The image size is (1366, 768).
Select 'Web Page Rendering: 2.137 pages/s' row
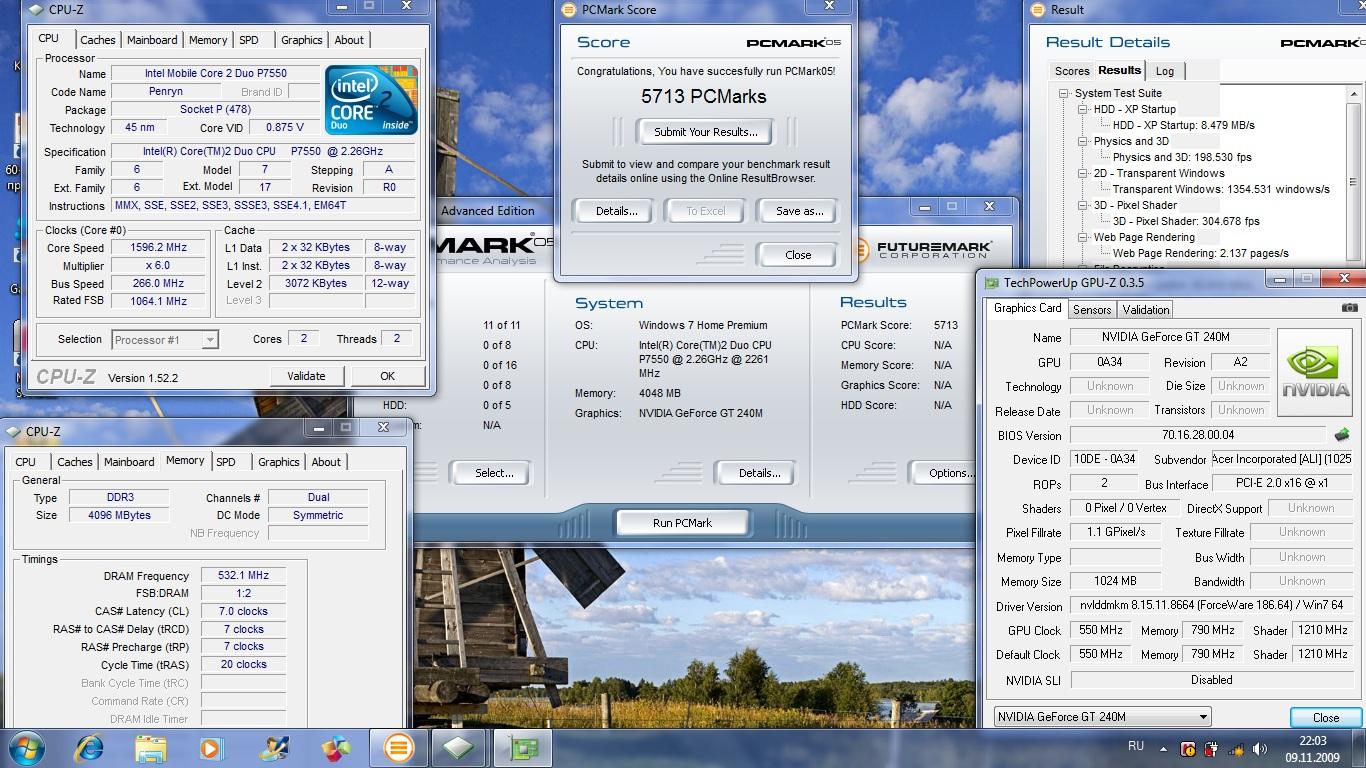[1200, 253]
